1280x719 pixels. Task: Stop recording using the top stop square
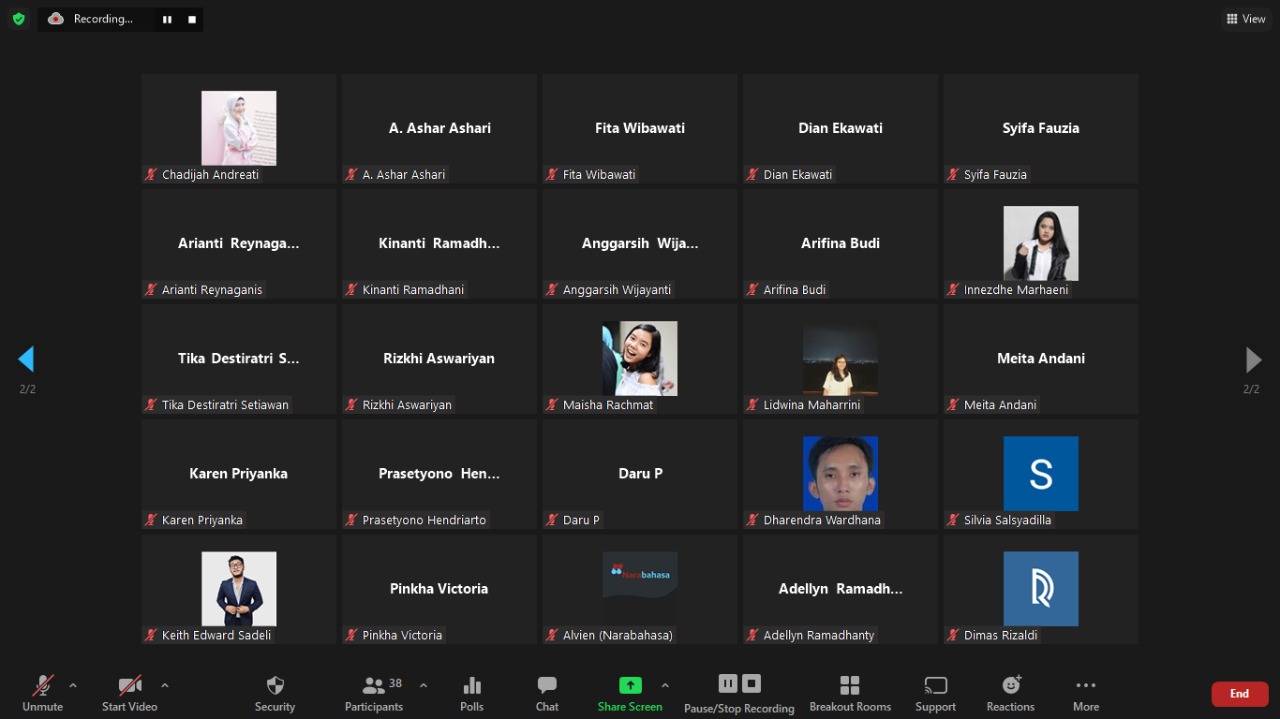[x=192, y=19]
